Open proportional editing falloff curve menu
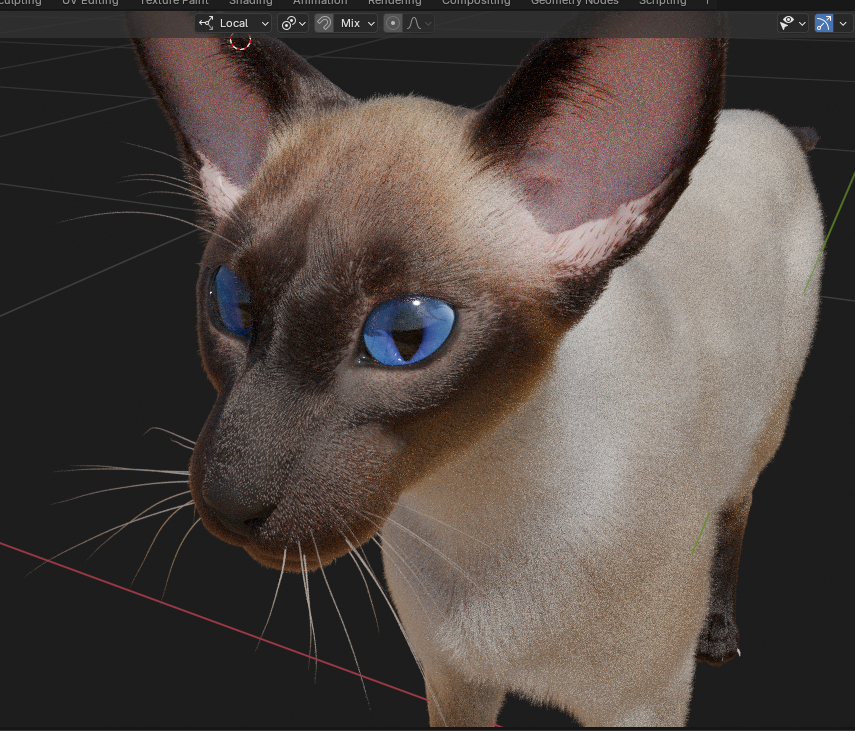855x731 pixels. pos(419,23)
